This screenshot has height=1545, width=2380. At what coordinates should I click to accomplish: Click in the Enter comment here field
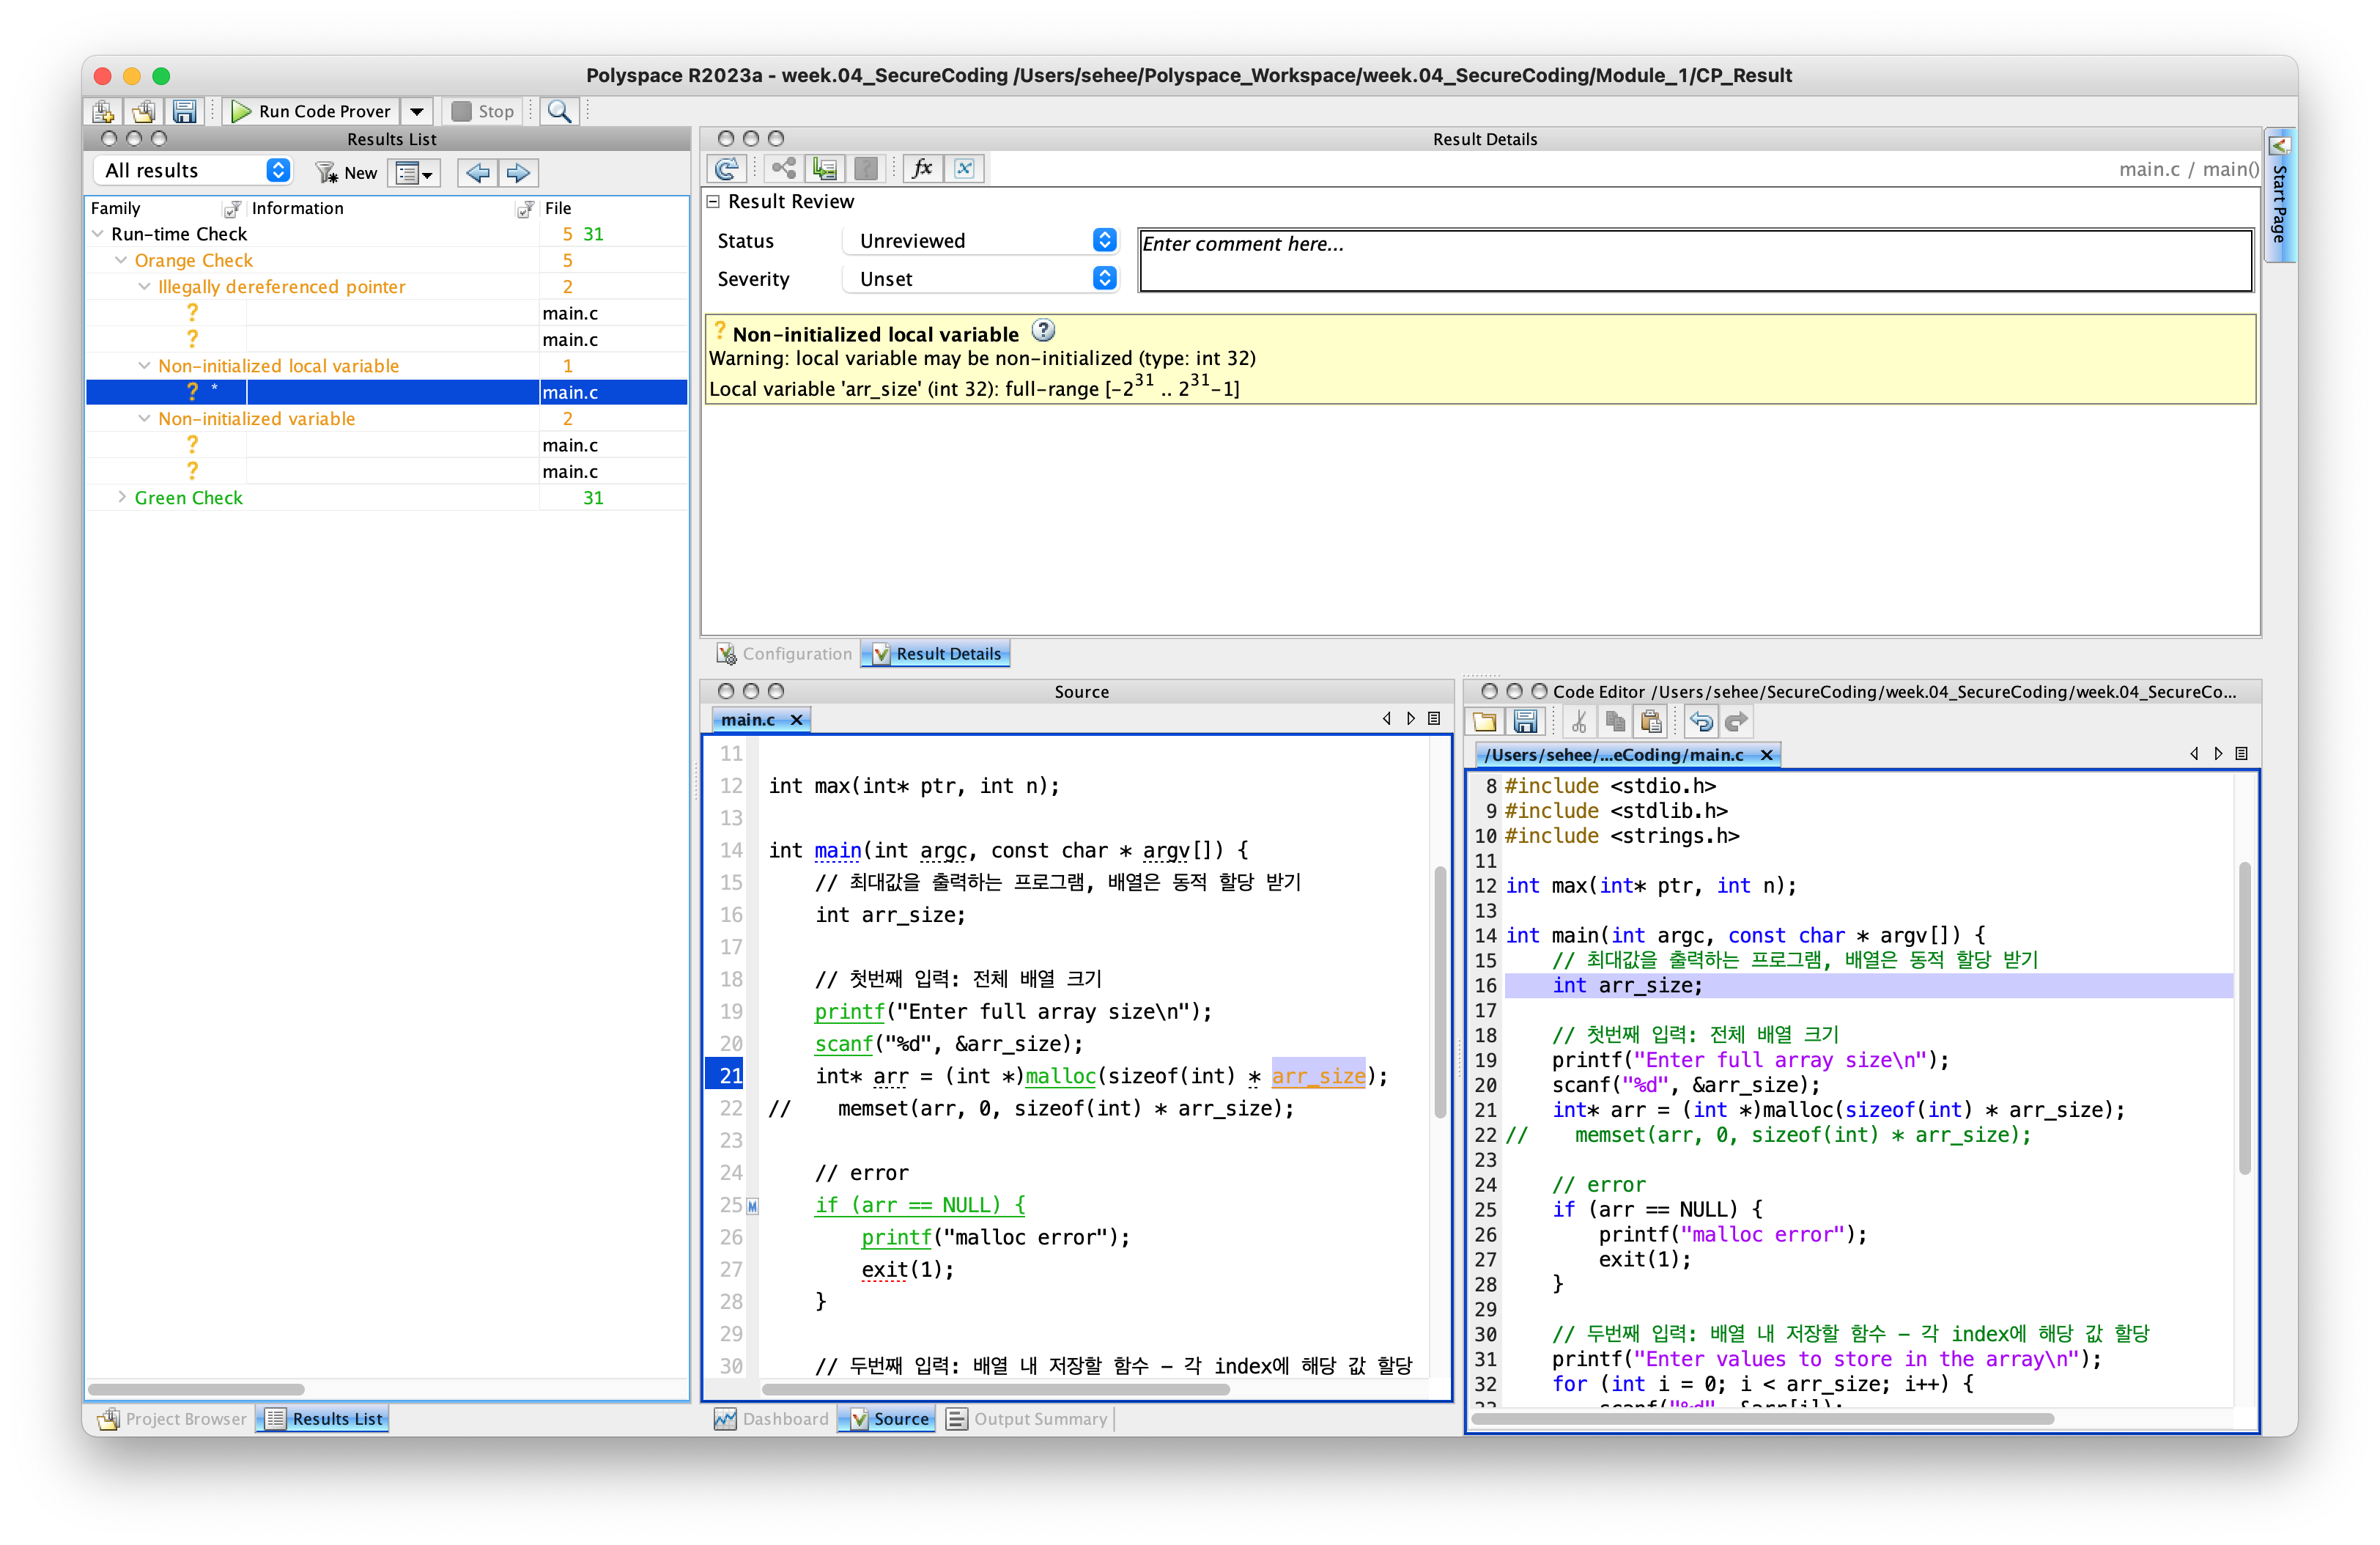(x=1694, y=260)
